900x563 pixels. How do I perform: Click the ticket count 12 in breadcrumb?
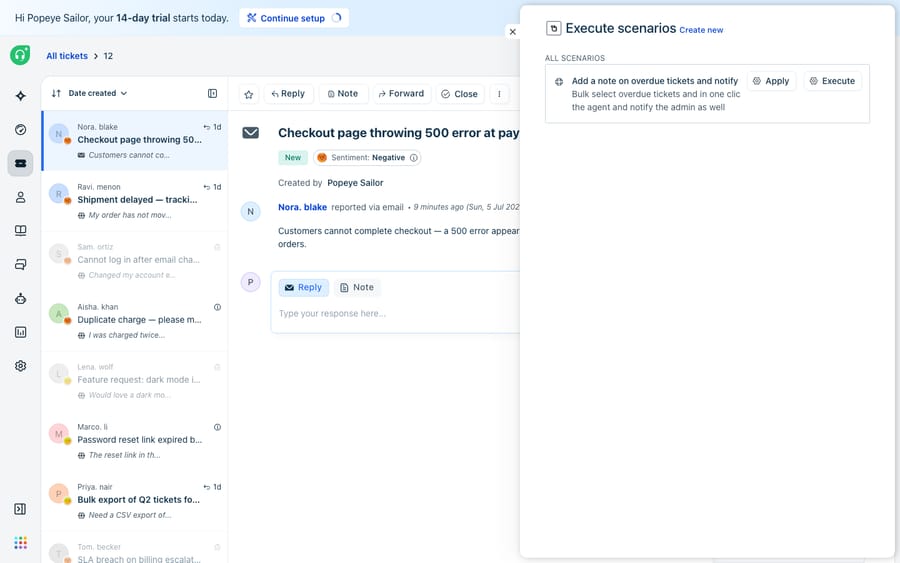108,56
